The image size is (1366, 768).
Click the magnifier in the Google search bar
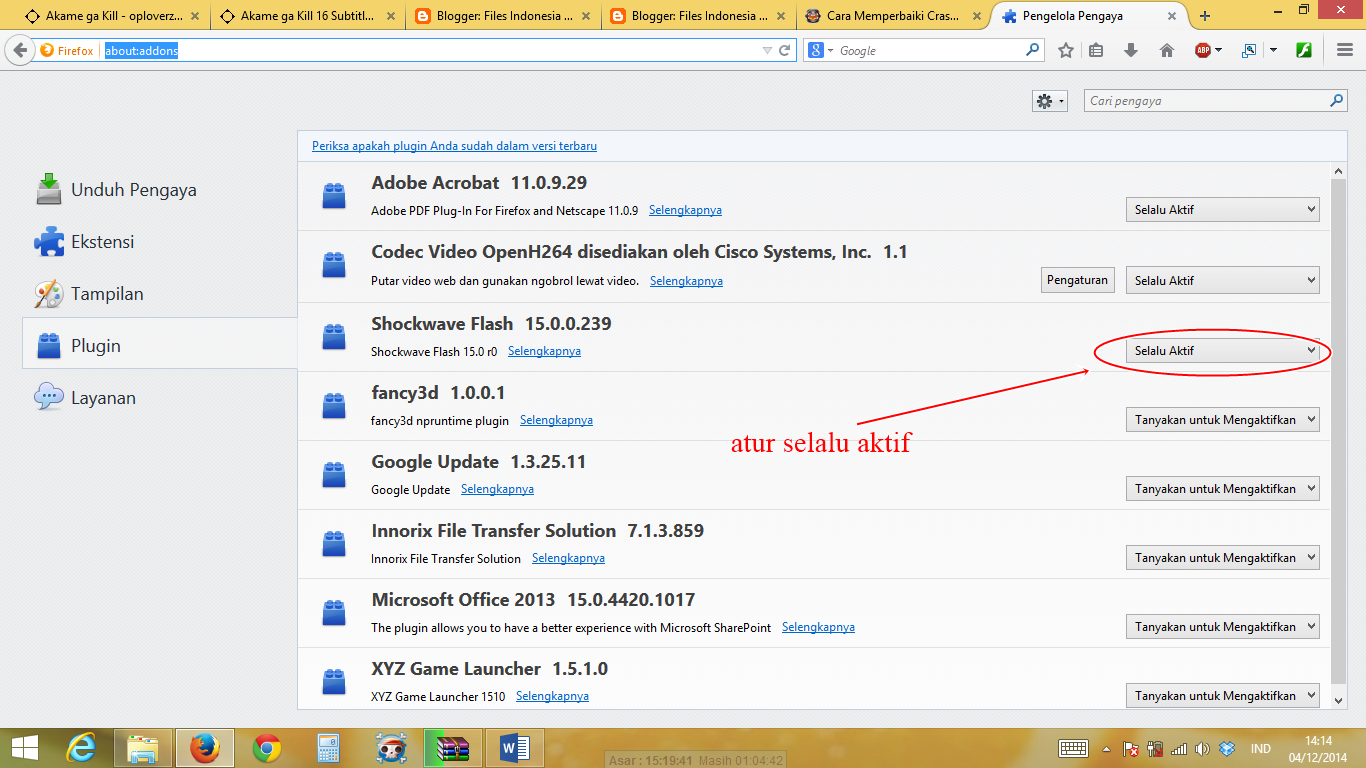click(1033, 50)
